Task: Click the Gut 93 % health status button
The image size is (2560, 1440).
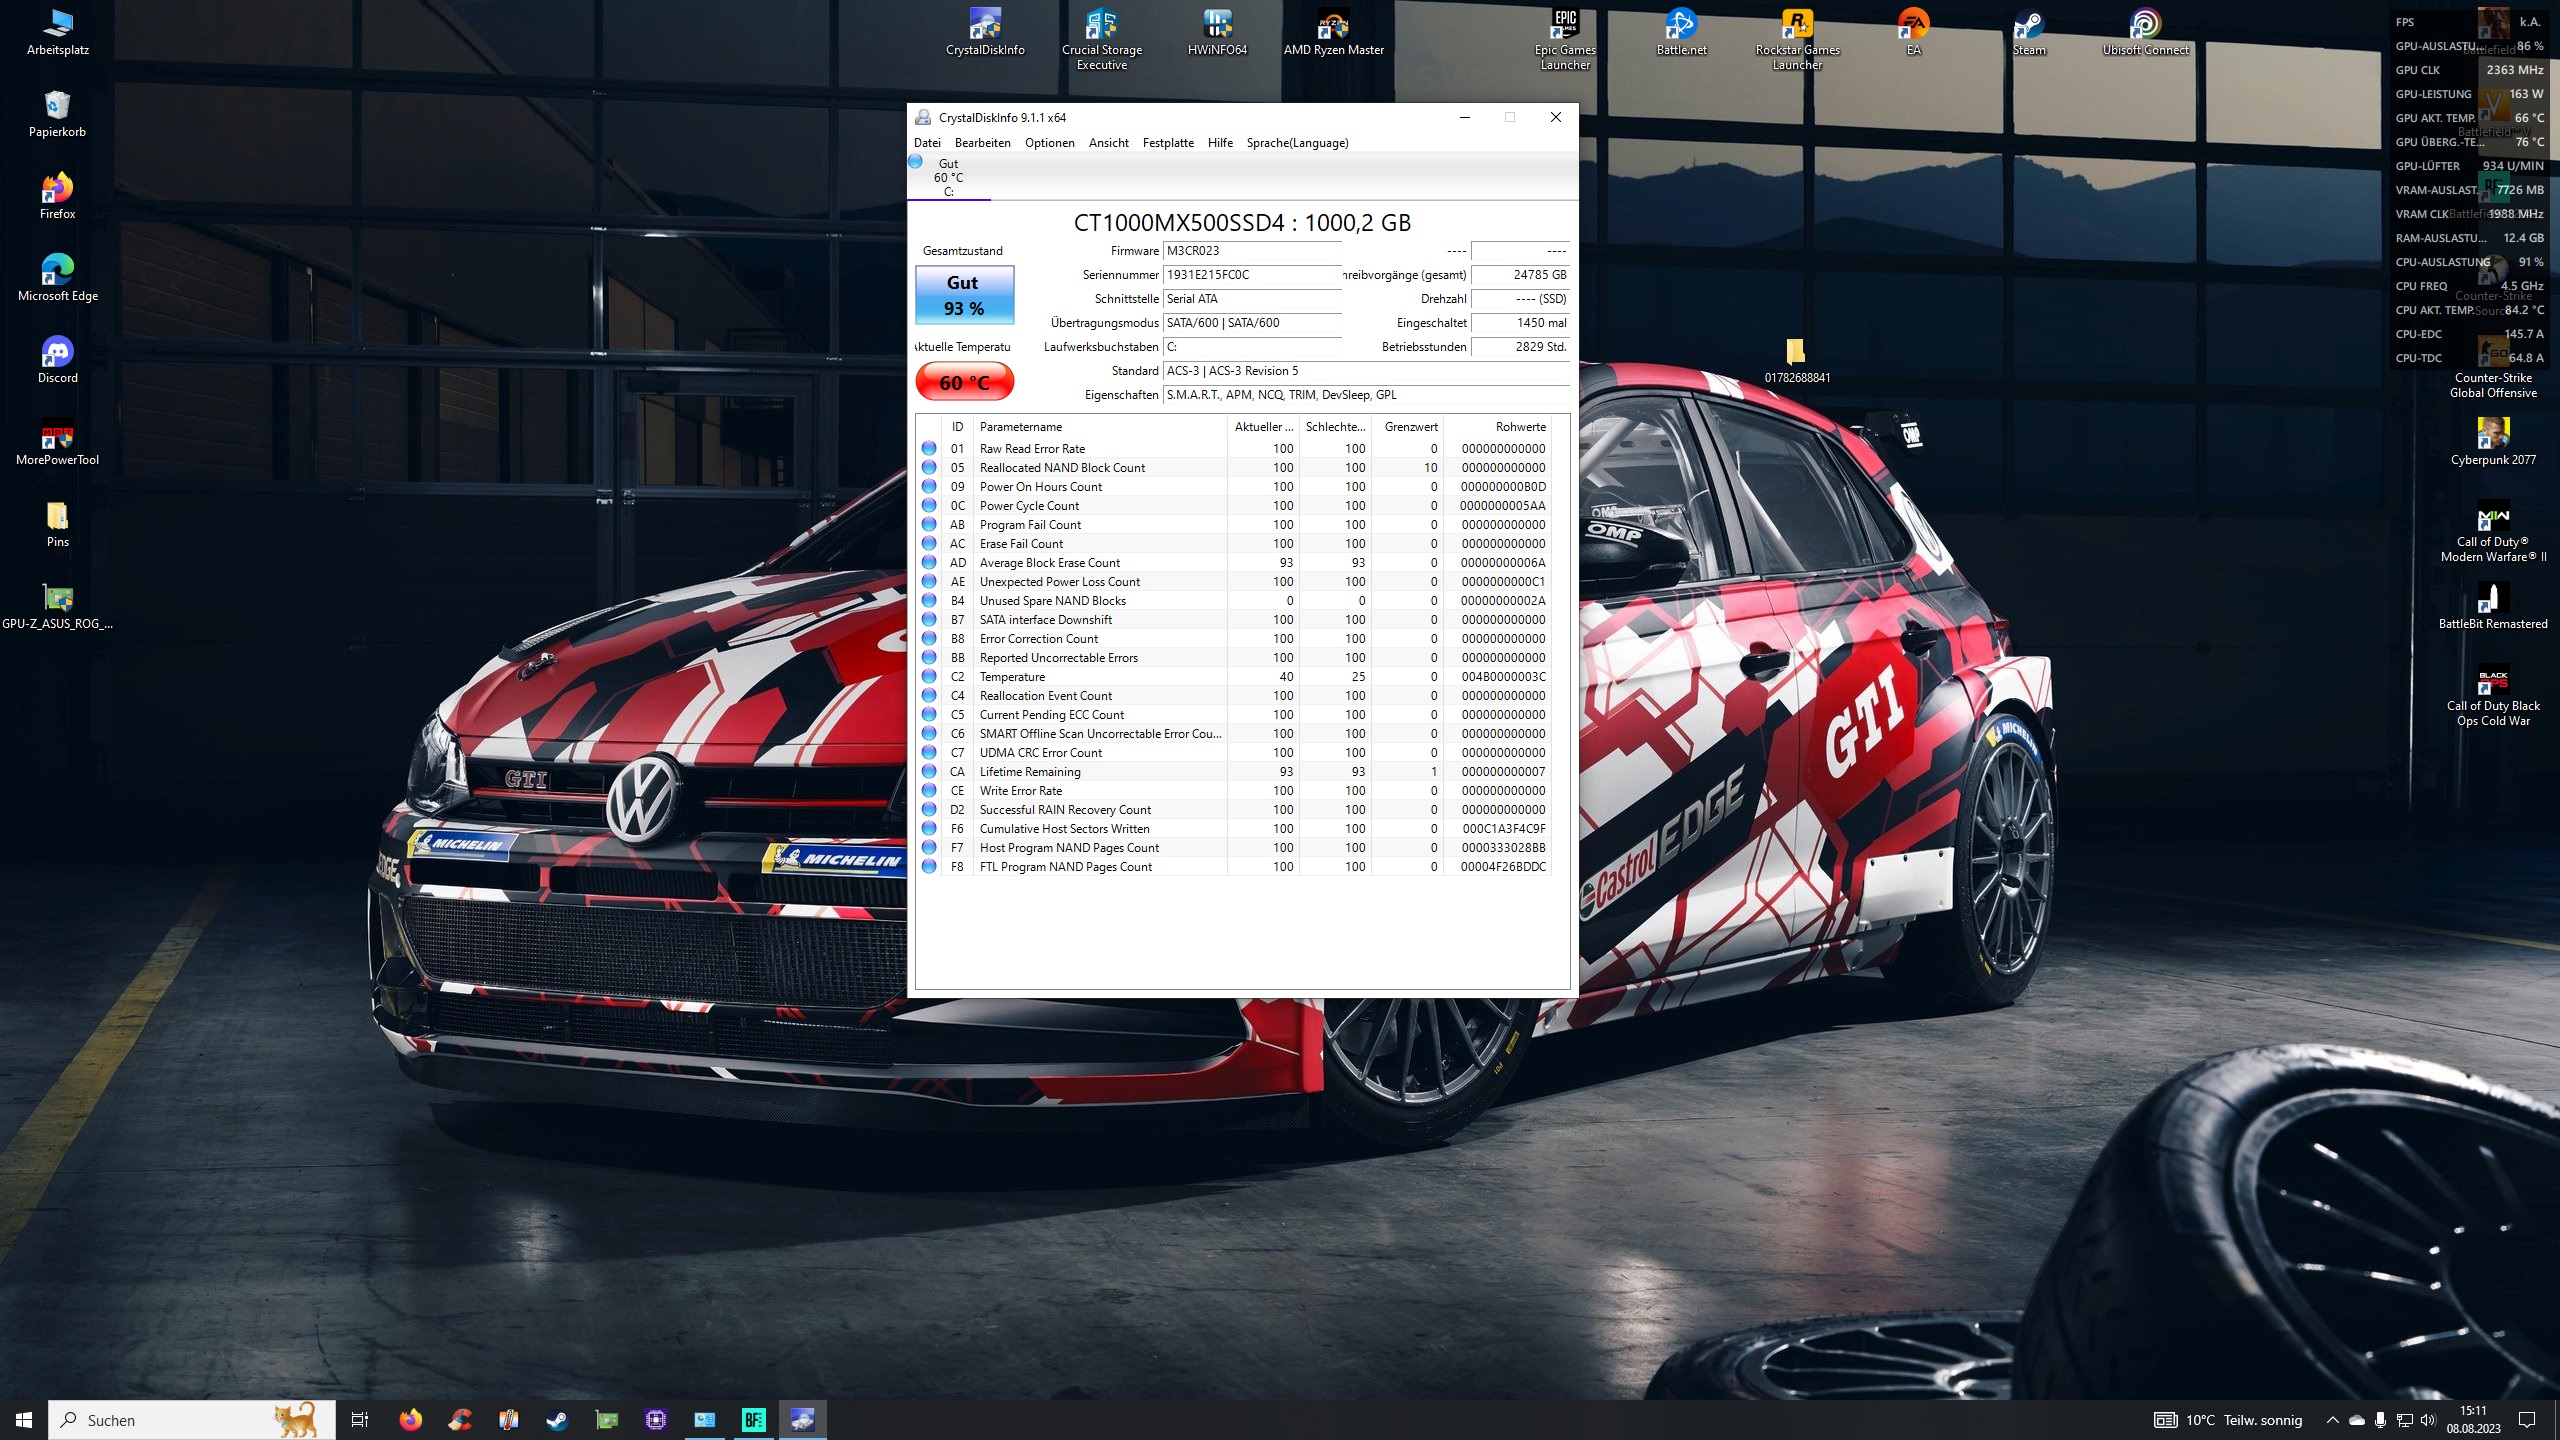Action: [964, 295]
